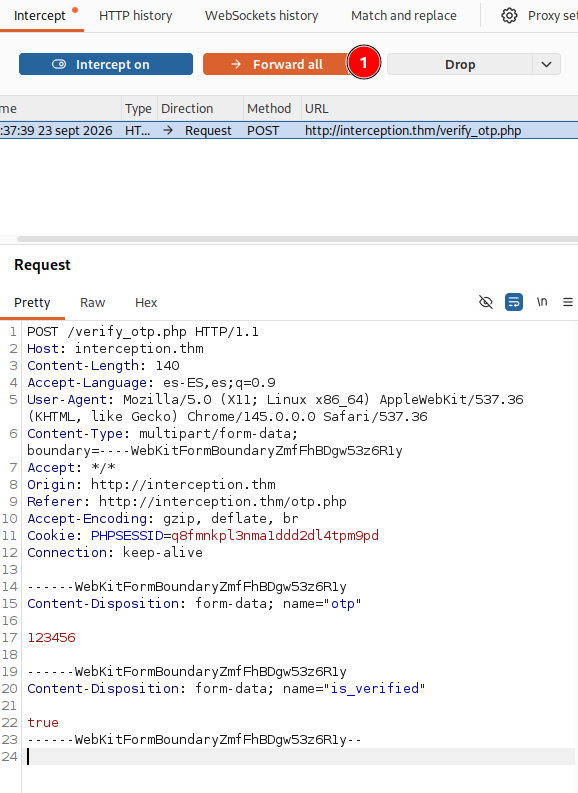Toggle hide non-printable eye-slash icon
The image size is (578, 793).
coord(486,302)
